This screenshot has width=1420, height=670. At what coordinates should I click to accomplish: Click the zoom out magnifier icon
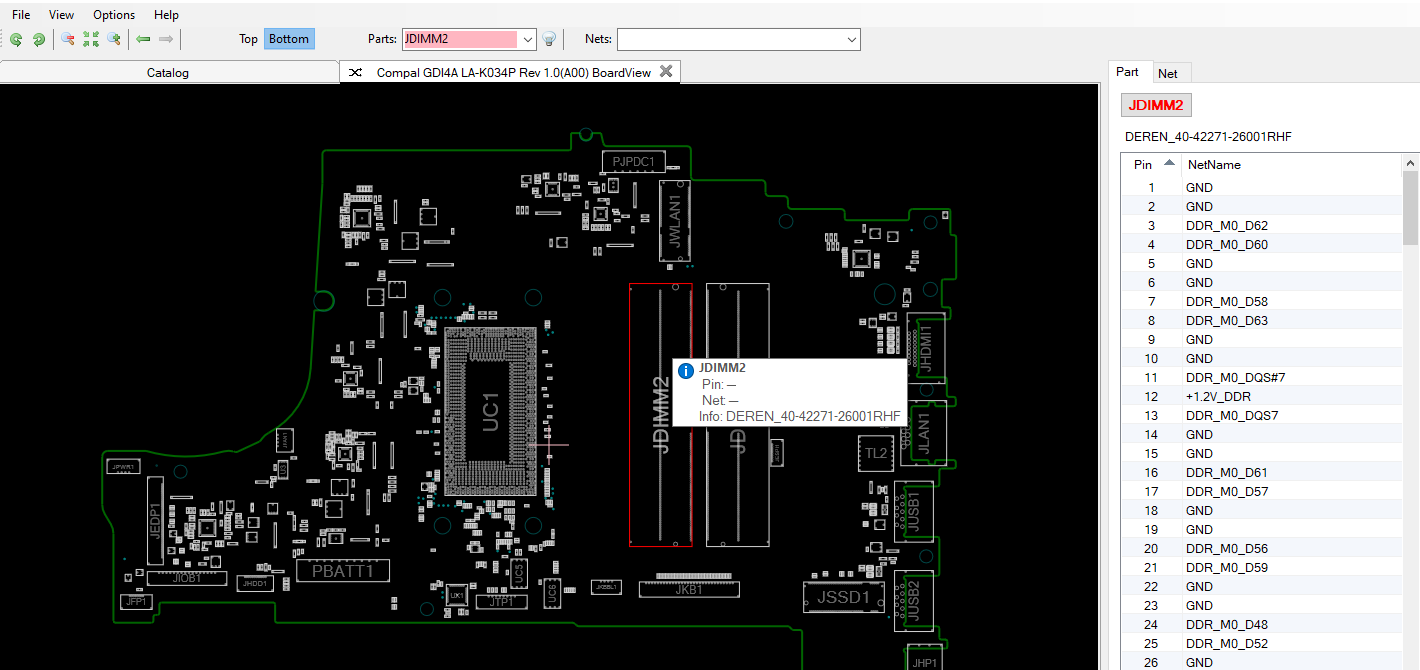click(67, 39)
